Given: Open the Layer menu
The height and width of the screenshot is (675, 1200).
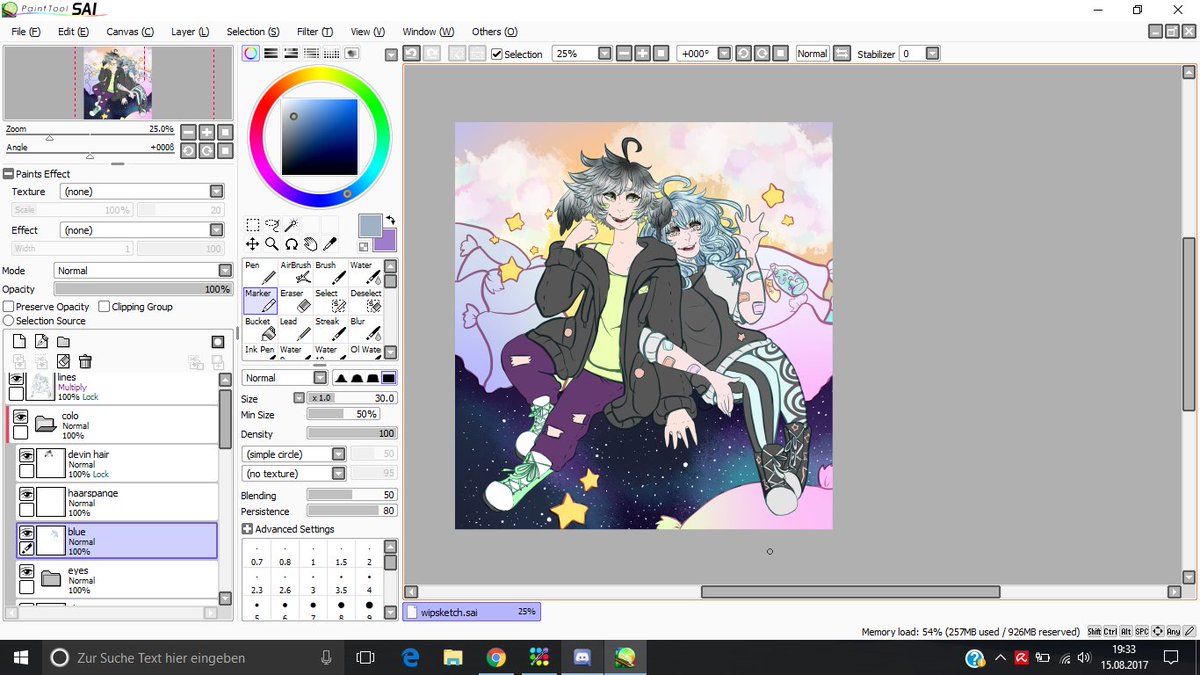Looking at the screenshot, I should click(x=190, y=32).
